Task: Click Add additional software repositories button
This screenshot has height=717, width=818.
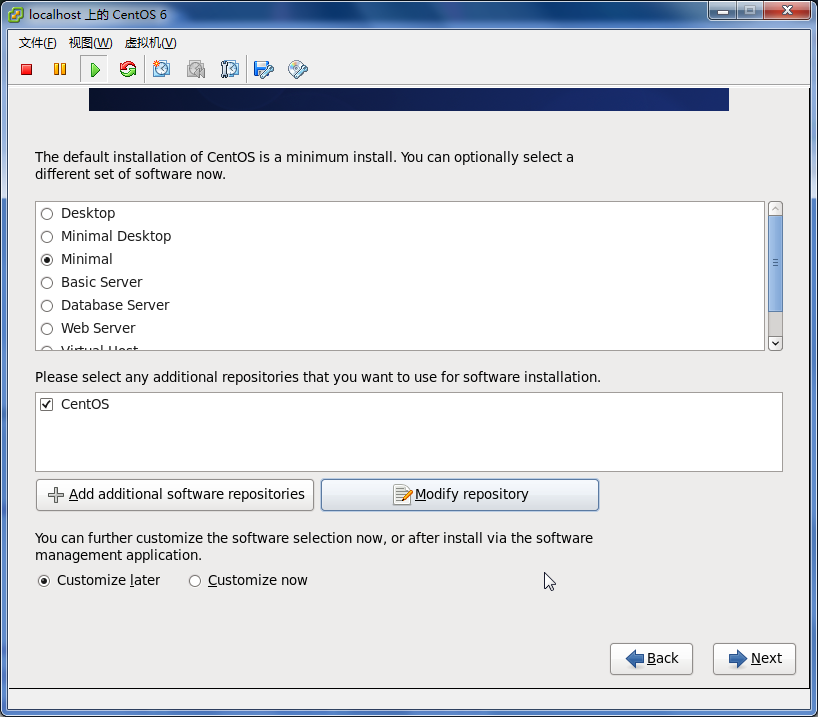Action: coord(175,495)
